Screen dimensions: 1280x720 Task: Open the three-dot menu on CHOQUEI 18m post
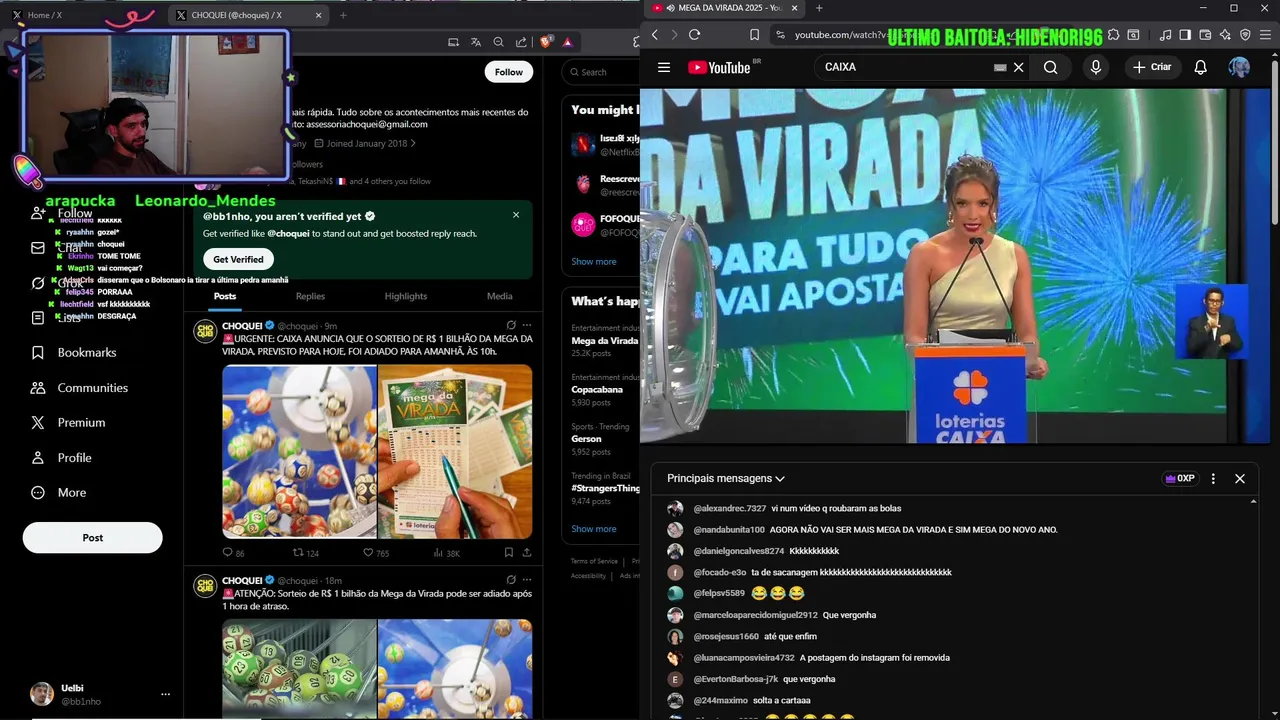(527, 580)
